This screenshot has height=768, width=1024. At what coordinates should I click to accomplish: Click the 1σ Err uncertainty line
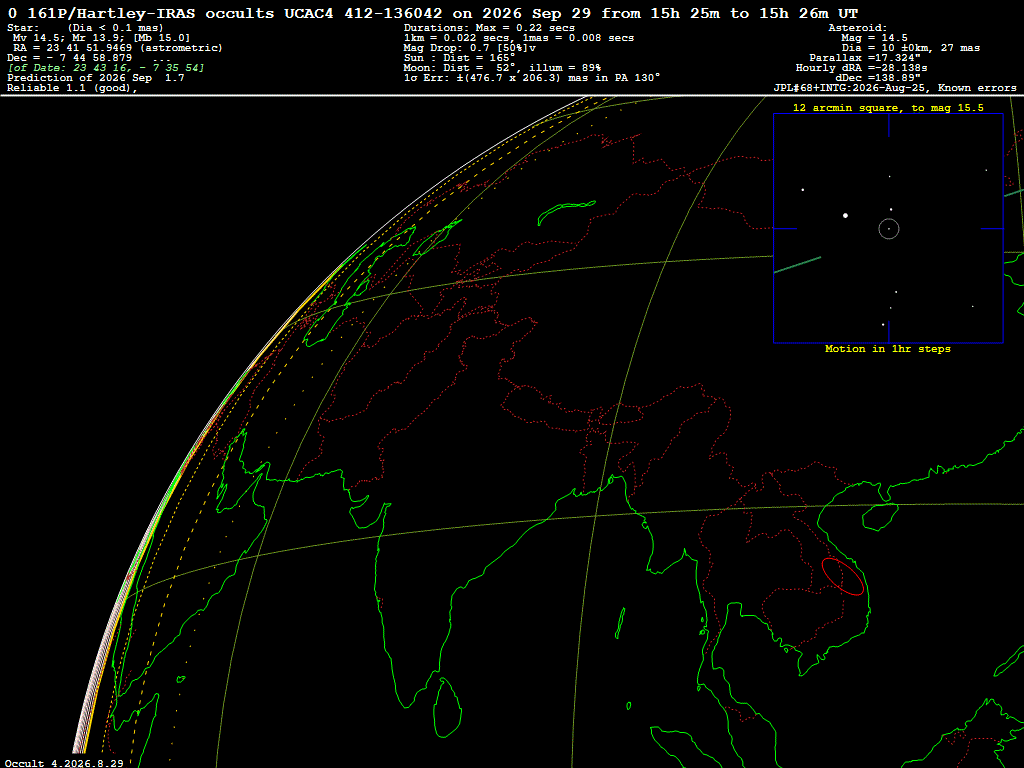(x=532, y=78)
